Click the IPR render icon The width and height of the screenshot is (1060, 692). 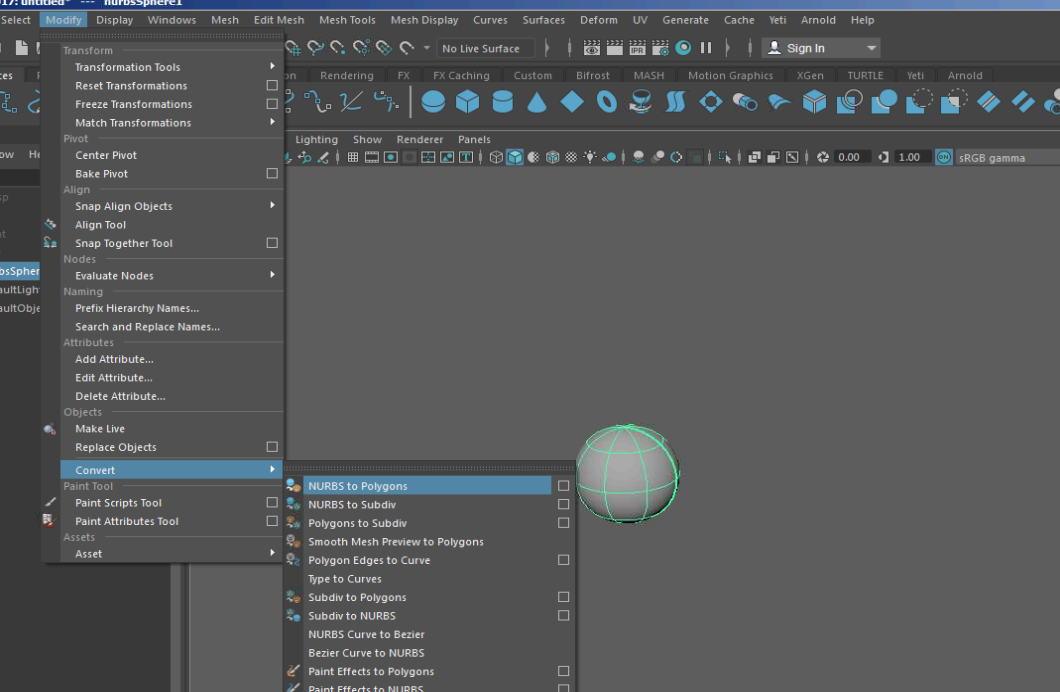pos(637,48)
